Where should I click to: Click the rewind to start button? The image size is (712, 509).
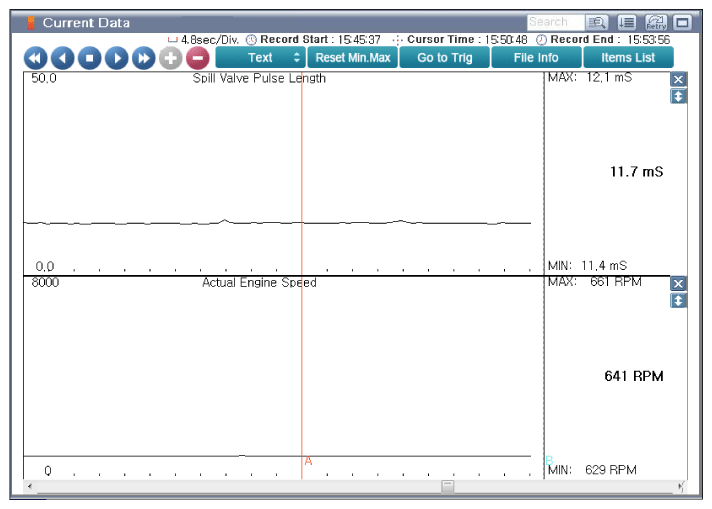pos(35,58)
